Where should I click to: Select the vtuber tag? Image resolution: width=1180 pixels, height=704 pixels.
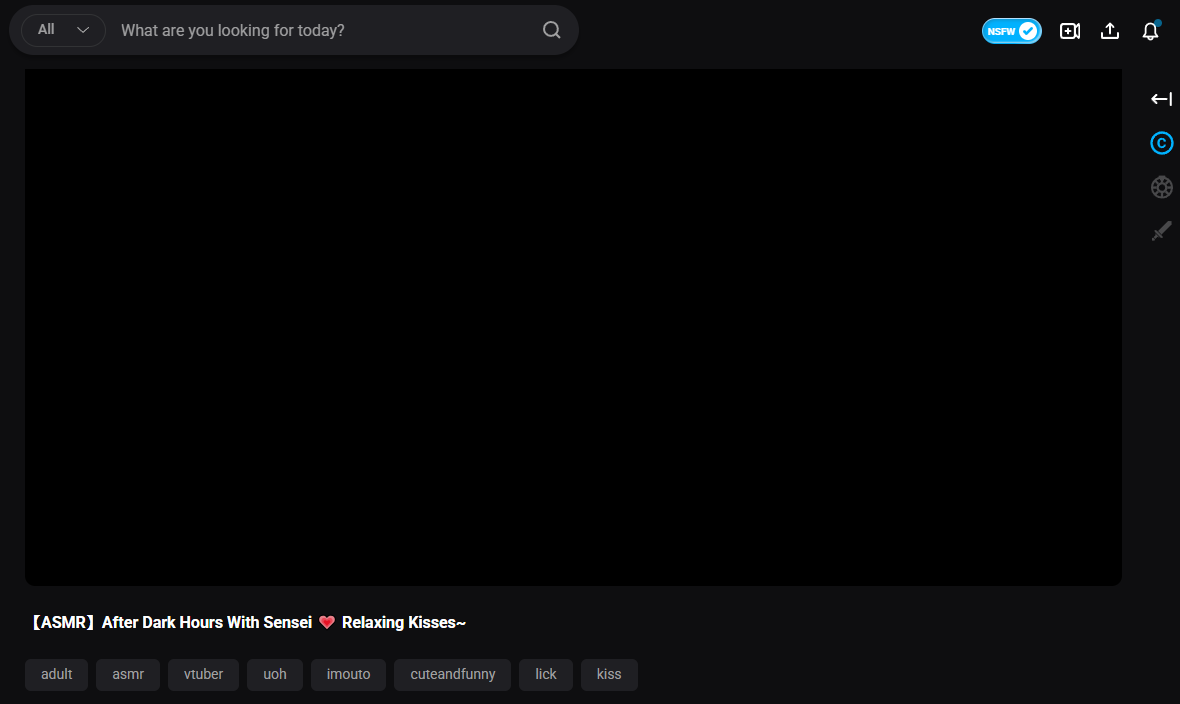[x=203, y=675]
